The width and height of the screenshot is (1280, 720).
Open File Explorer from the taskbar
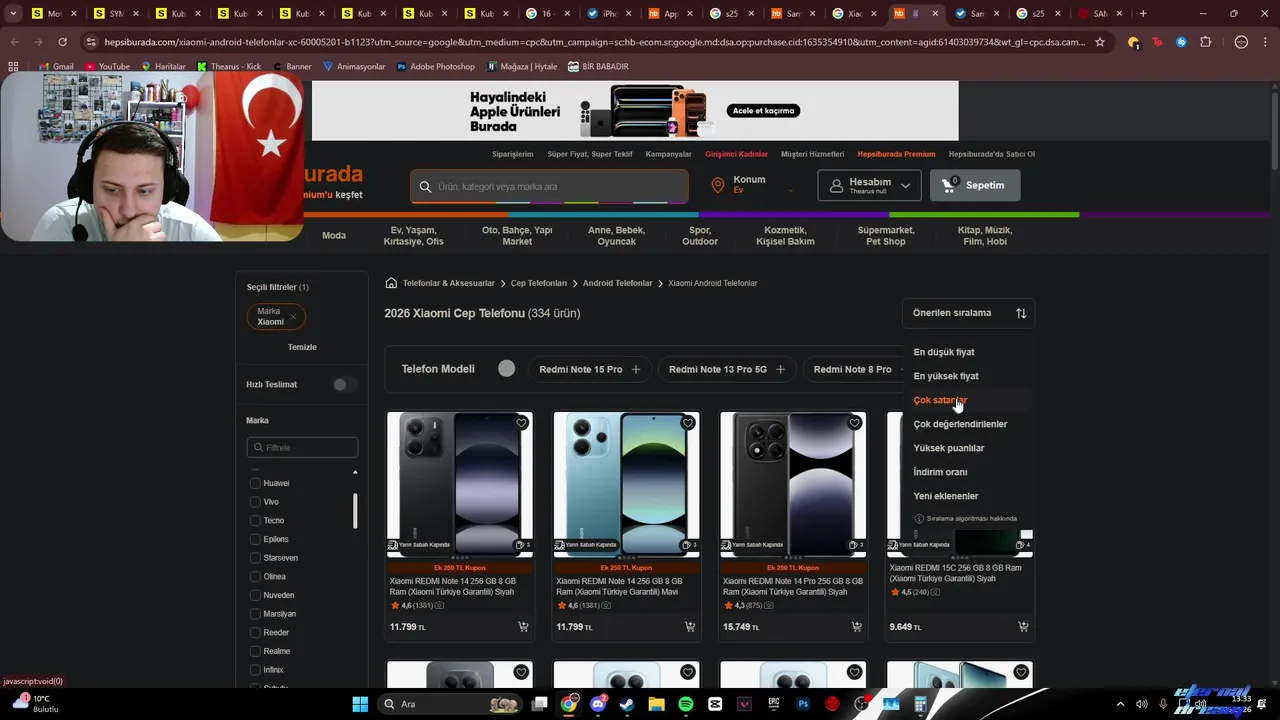click(x=656, y=704)
